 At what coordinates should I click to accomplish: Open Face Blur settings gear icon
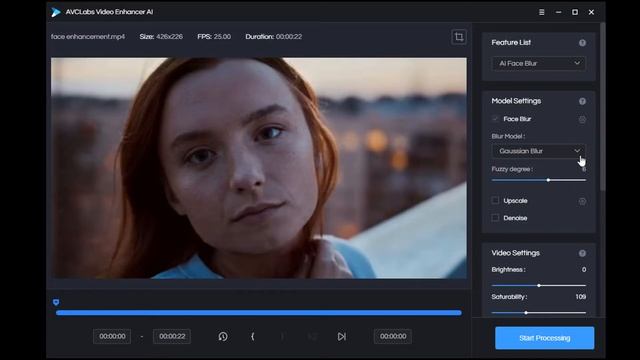pyautogui.click(x=582, y=119)
